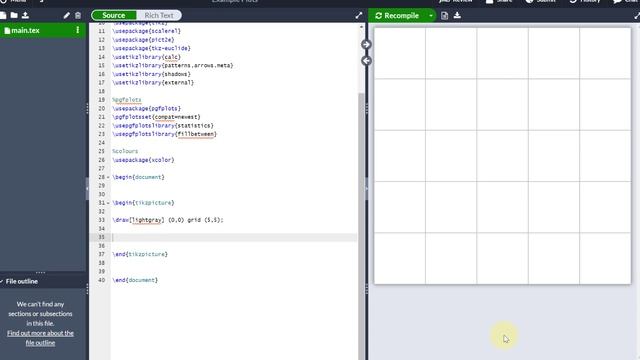Click the \end{tikzpicture} line

(x=140, y=254)
